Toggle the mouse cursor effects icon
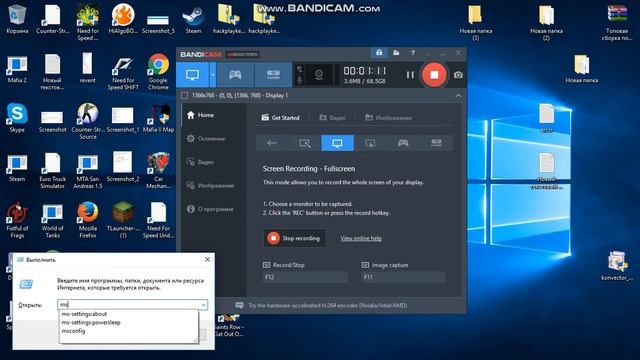 pyautogui.click(x=300, y=69)
